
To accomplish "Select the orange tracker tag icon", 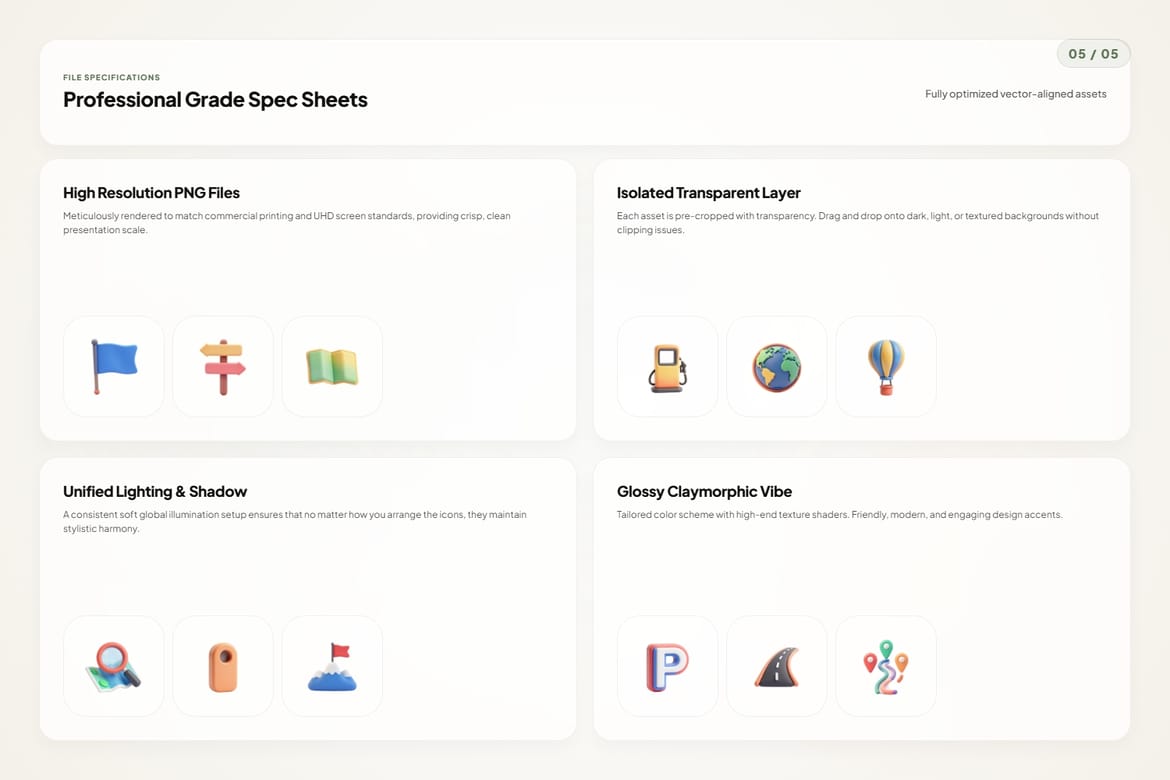I will pyautogui.click(x=222, y=666).
